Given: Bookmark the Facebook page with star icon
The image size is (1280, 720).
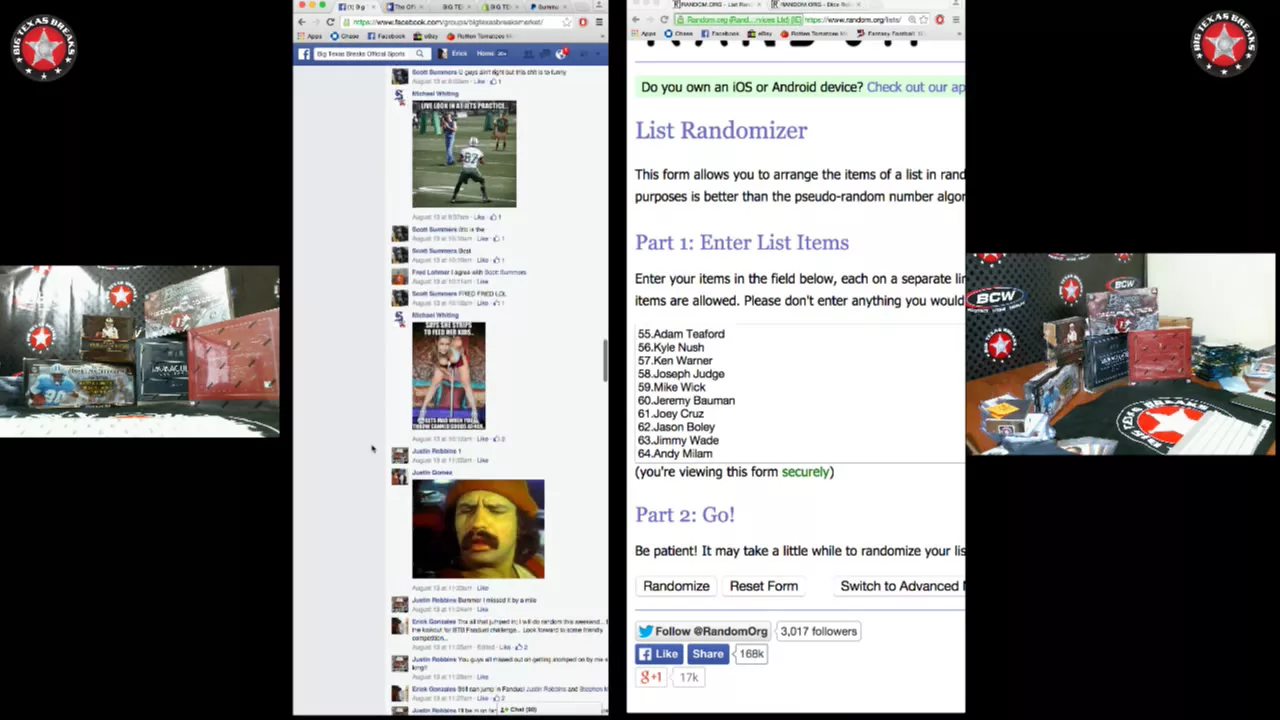Looking at the screenshot, I should tap(567, 22).
